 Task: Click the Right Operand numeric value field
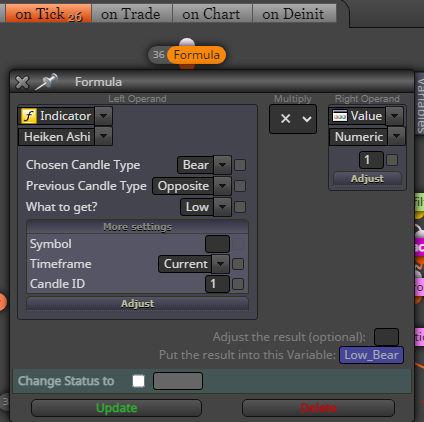[x=371, y=160]
